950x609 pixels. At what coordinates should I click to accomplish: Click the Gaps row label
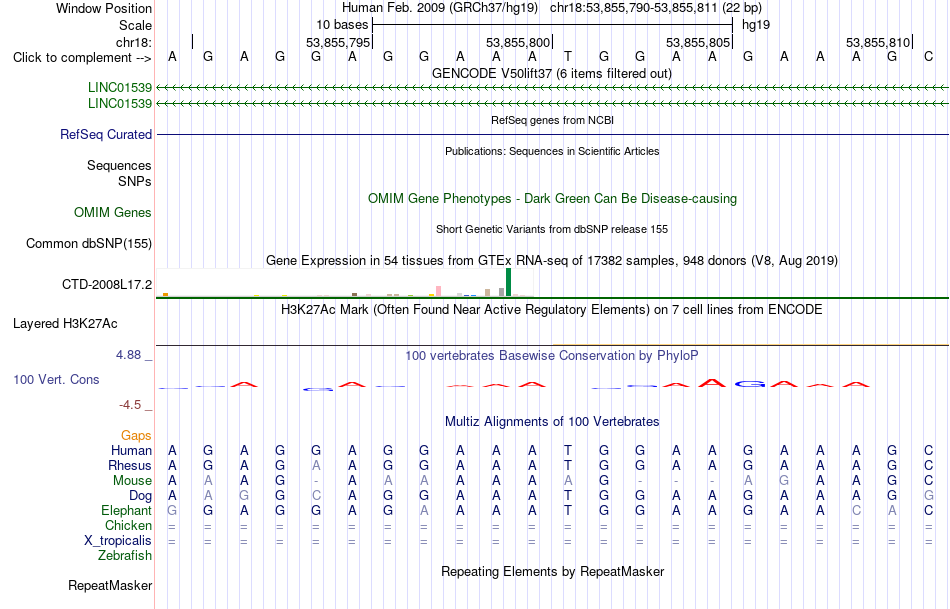pos(136,435)
